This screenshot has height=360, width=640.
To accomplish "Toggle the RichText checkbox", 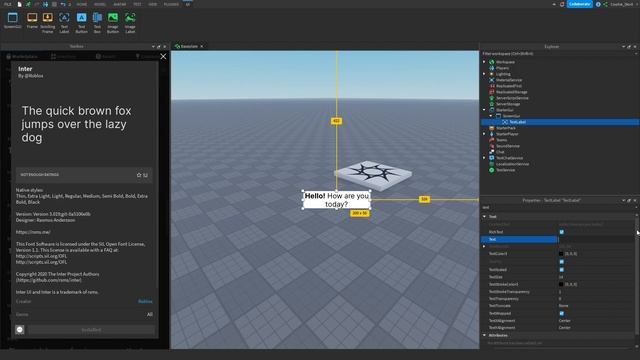I will [x=562, y=232].
